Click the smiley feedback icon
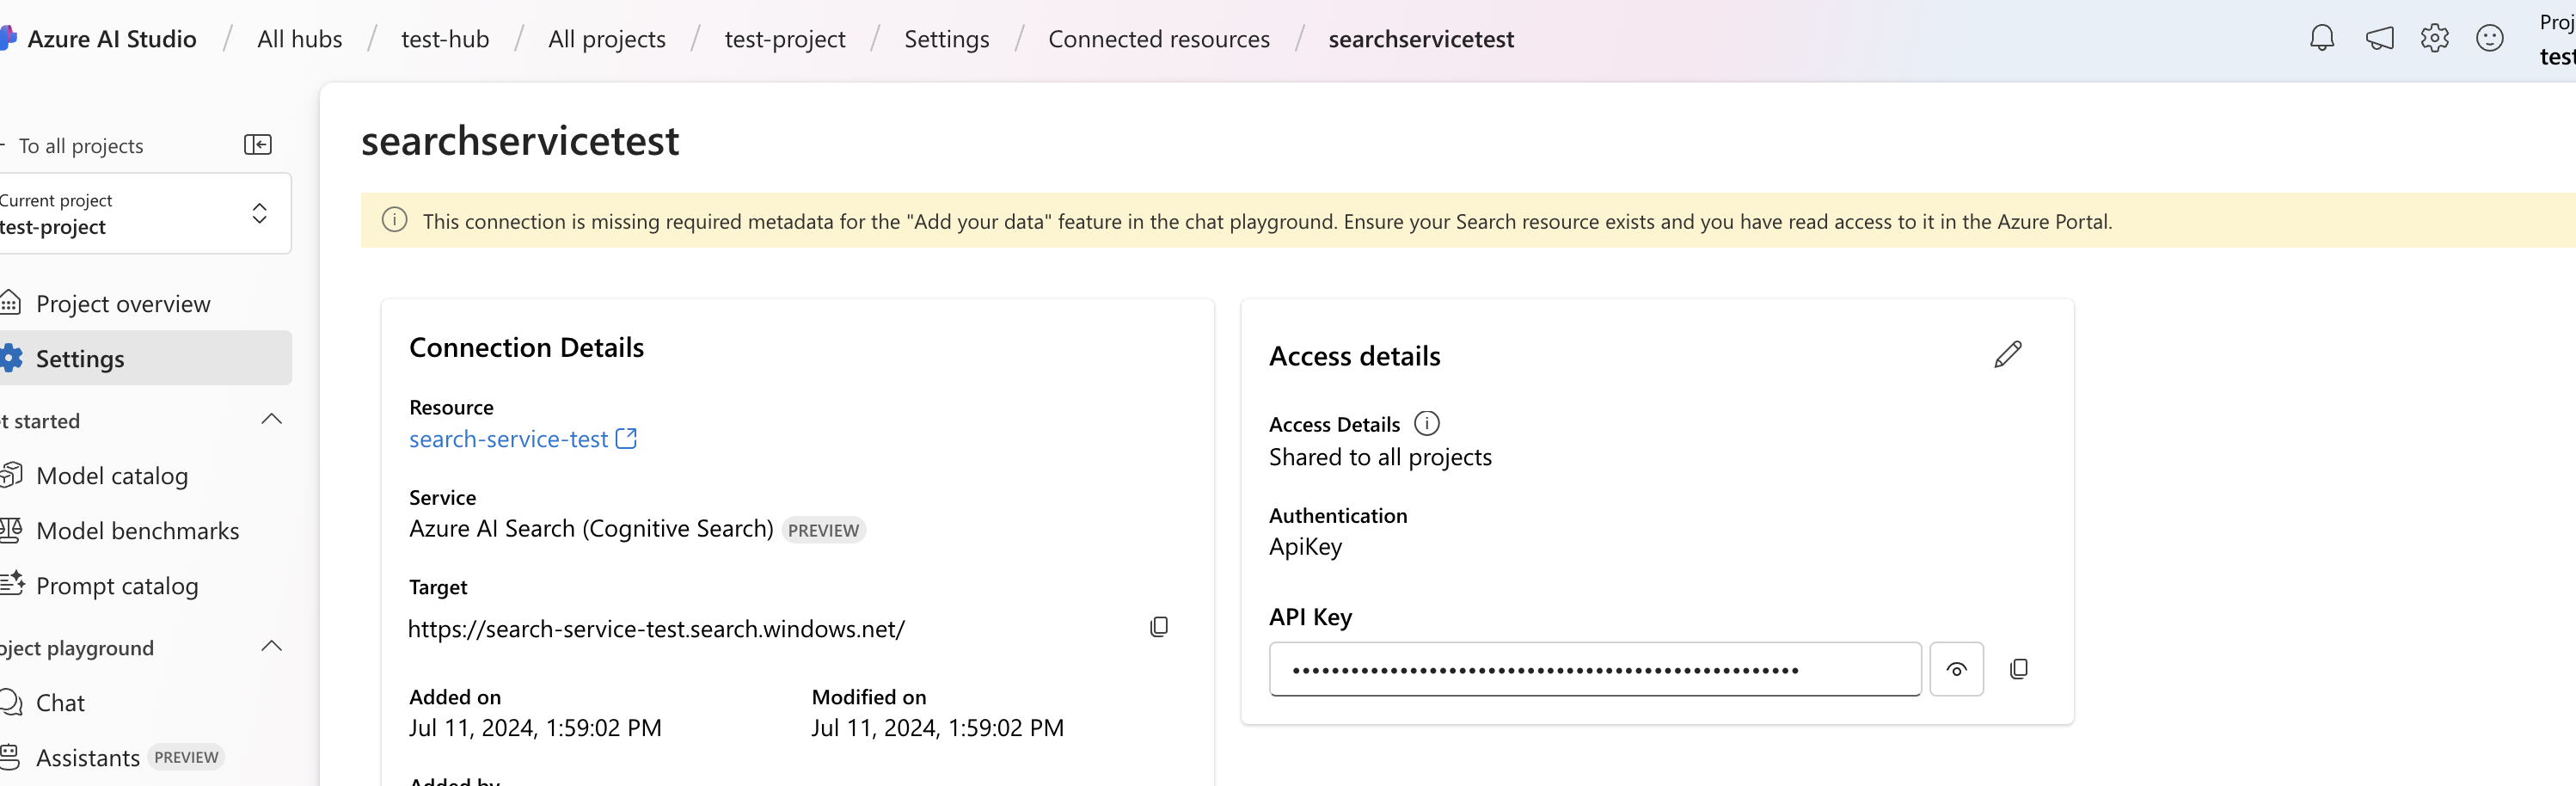The width and height of the screenshot is (2576, 786). click(x=2489, y=38)
